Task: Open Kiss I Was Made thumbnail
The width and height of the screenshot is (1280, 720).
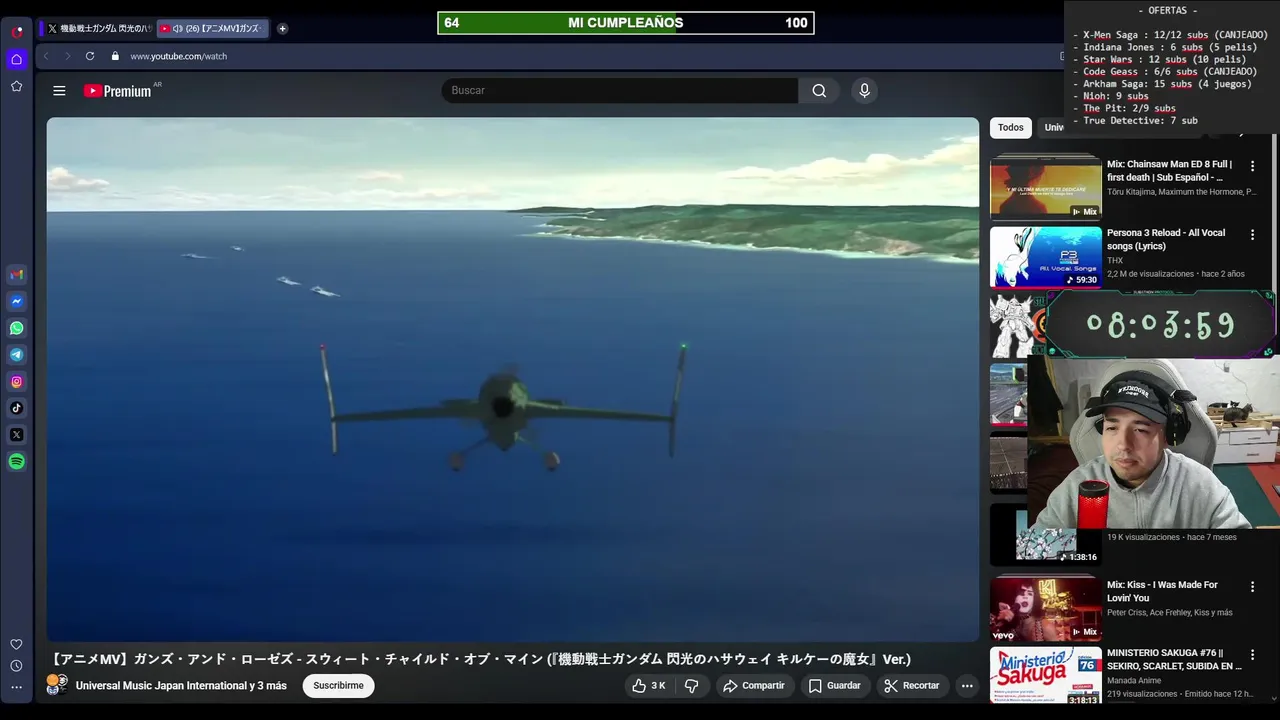Action: point(1046,607)
